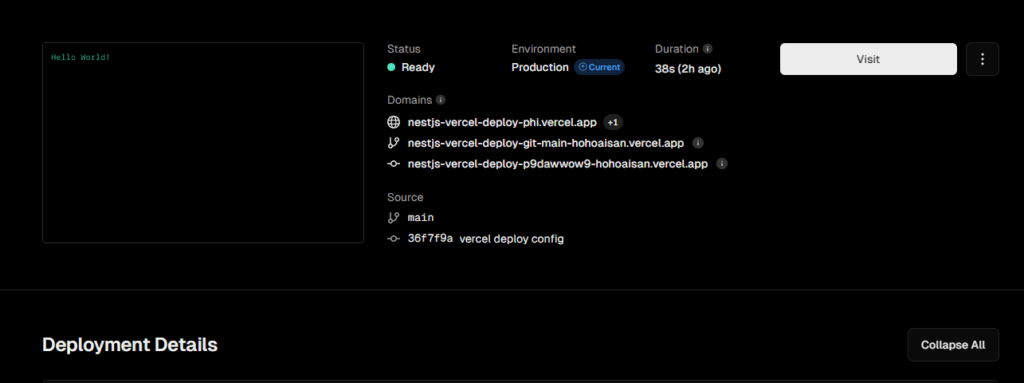The height and width of the screenshot is (383, 1024).
Task: Open nestjs-vercel-deploy-phi.vercel.app link
Action: tap(502, 122)
